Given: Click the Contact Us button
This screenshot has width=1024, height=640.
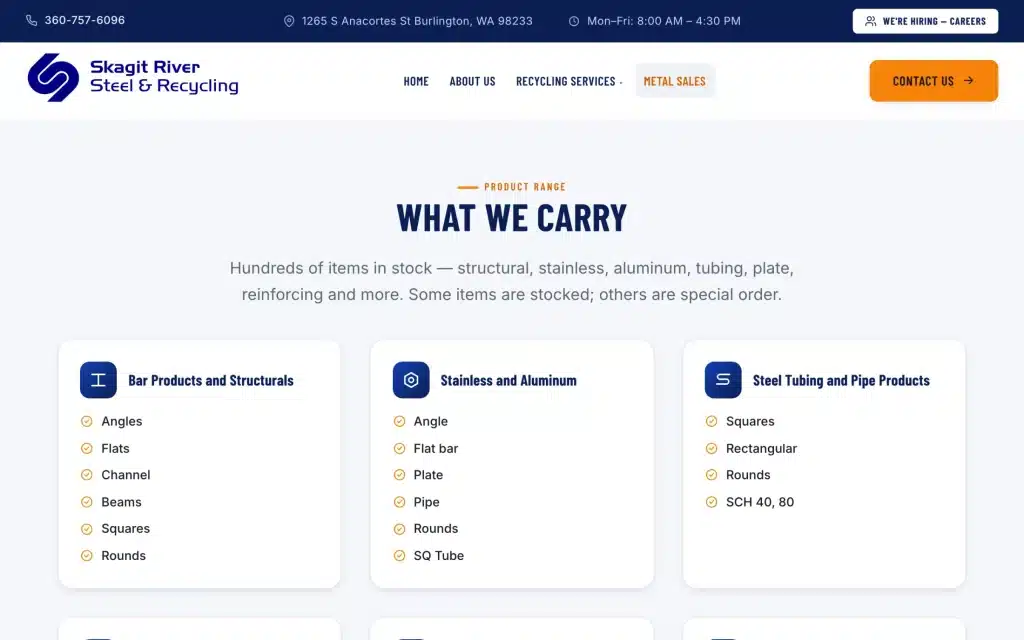Looking at the screenshot, I should 933,81.
